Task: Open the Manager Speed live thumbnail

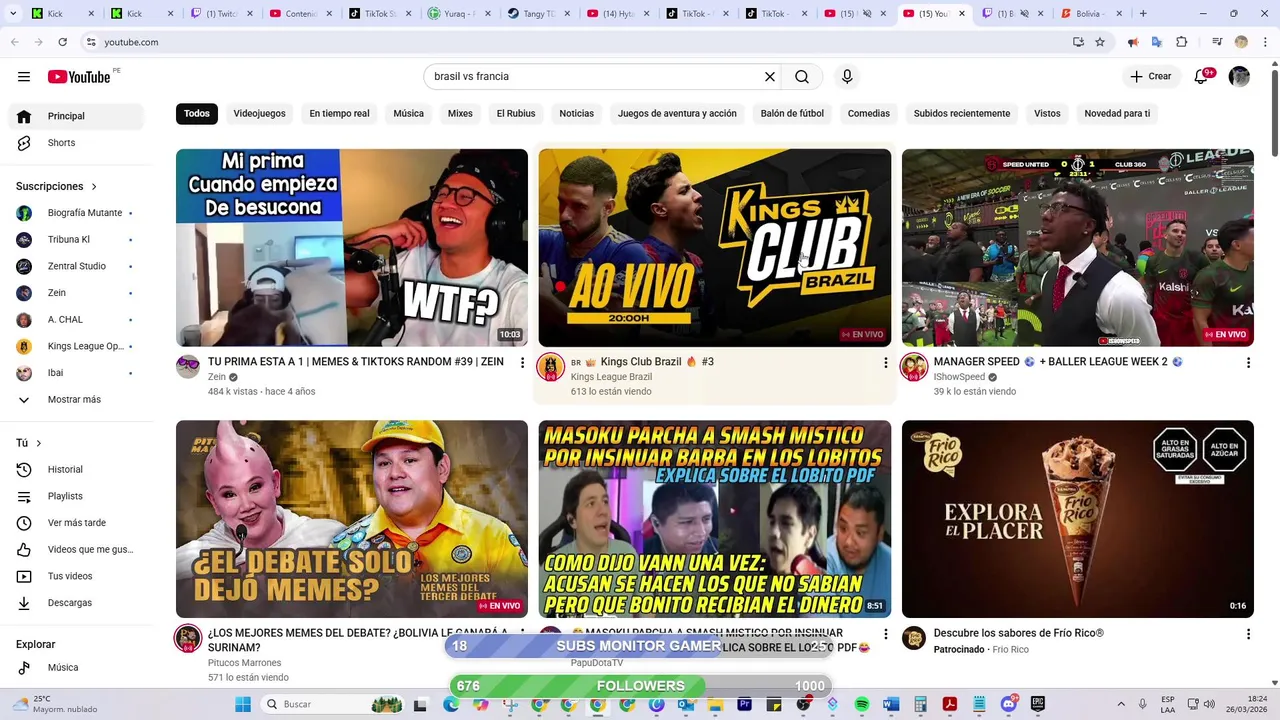Action: 1078,248
